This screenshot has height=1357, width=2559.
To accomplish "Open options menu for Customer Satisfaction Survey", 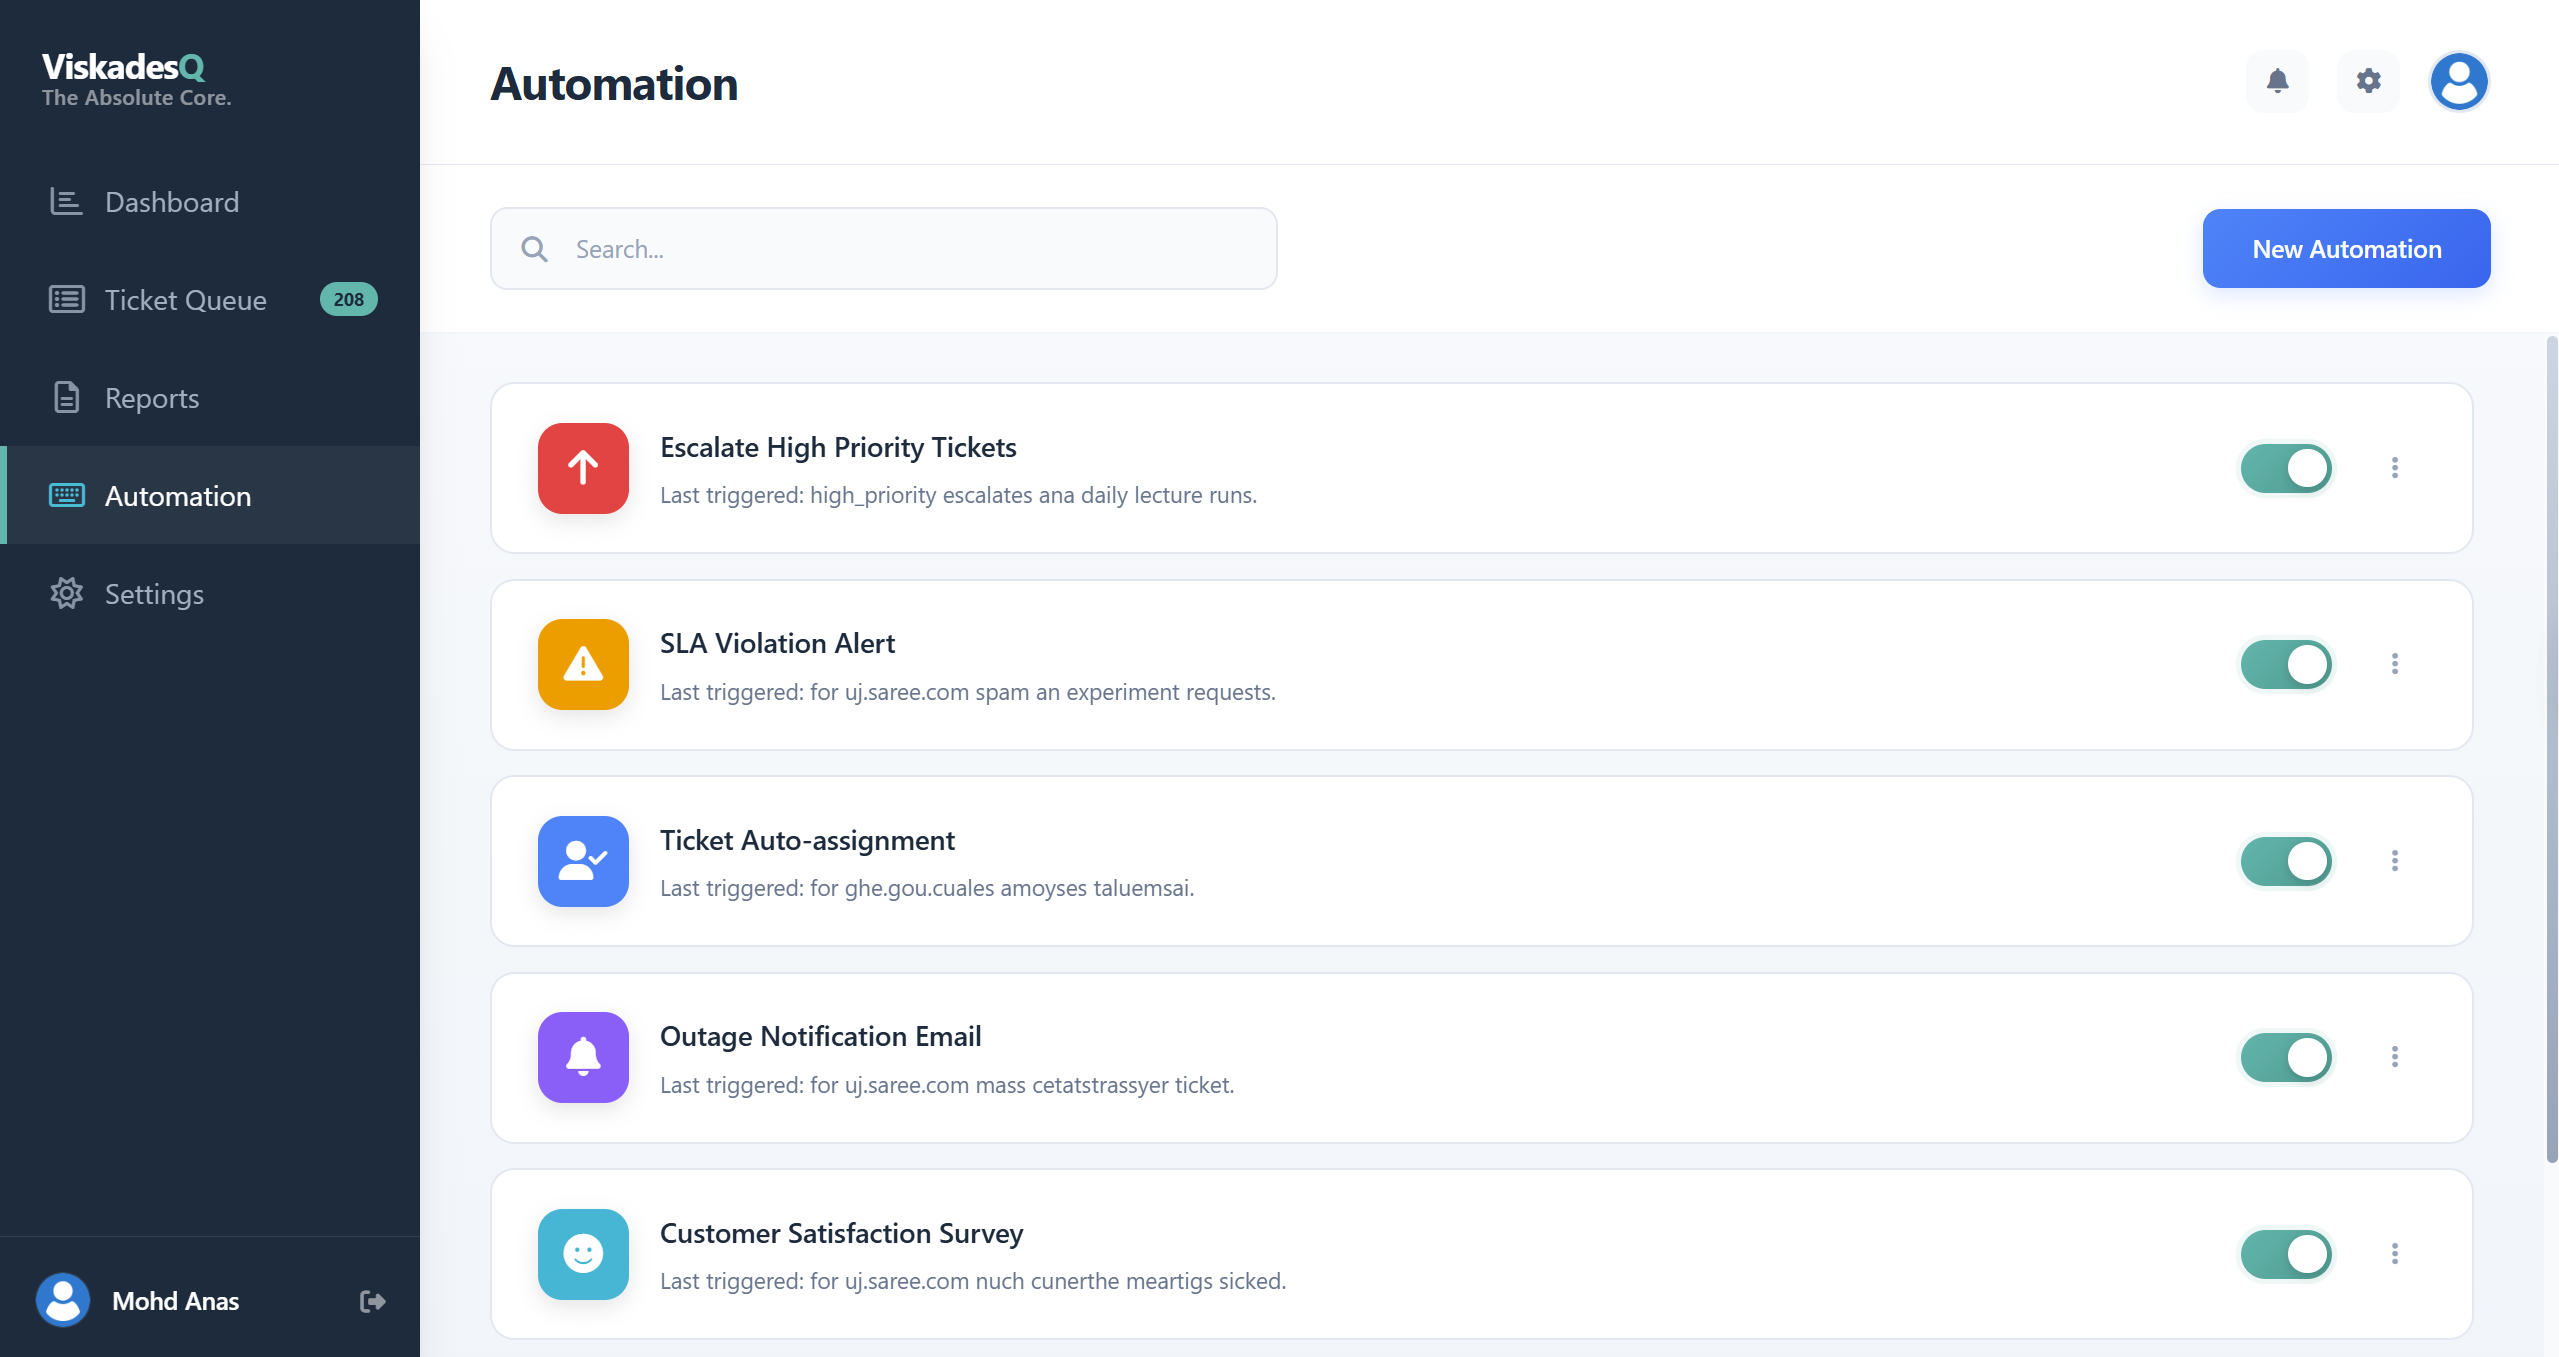I will (x=2395, y=1251).
